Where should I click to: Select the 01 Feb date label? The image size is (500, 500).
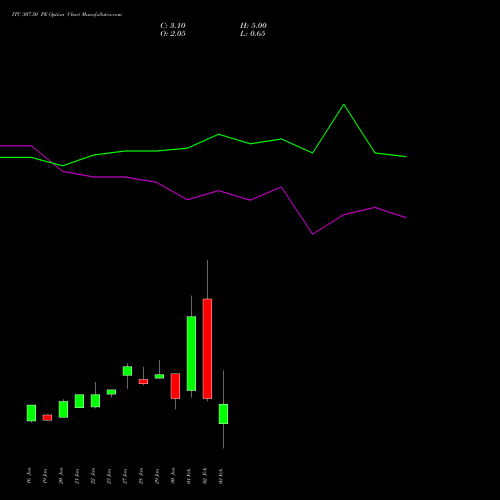(x=189, y=476)
